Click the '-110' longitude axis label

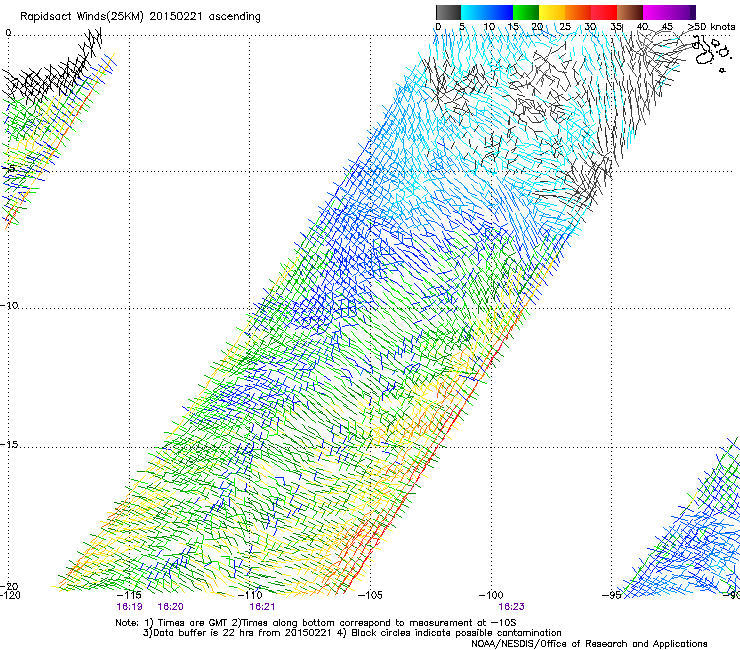coord(250,595)
